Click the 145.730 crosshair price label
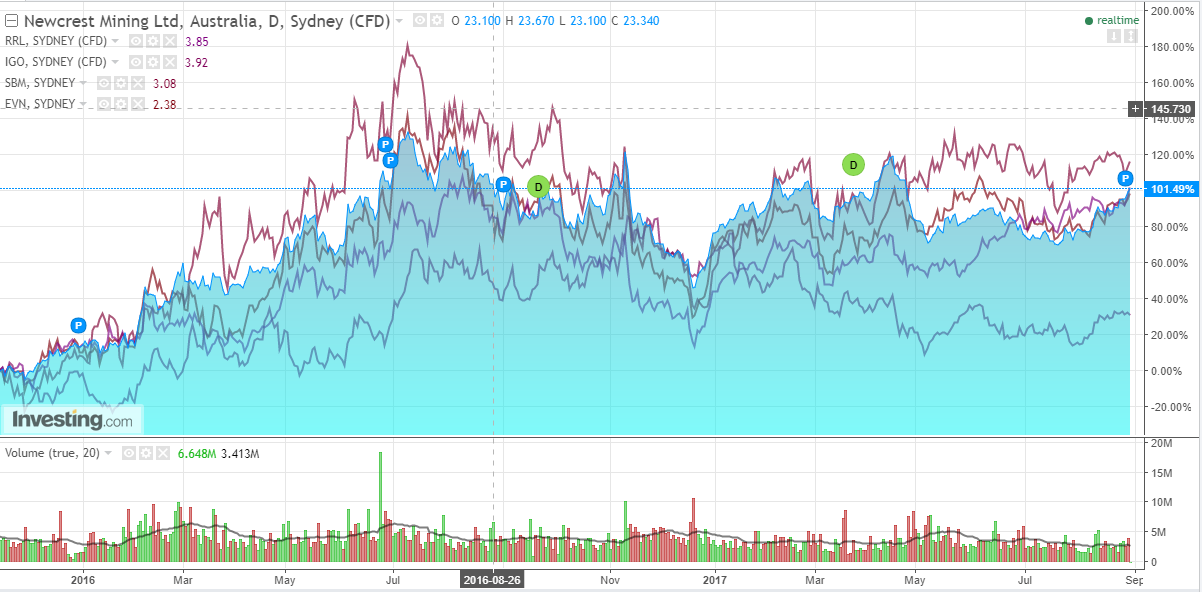1202x592 pixels. tap(1169, 108)
